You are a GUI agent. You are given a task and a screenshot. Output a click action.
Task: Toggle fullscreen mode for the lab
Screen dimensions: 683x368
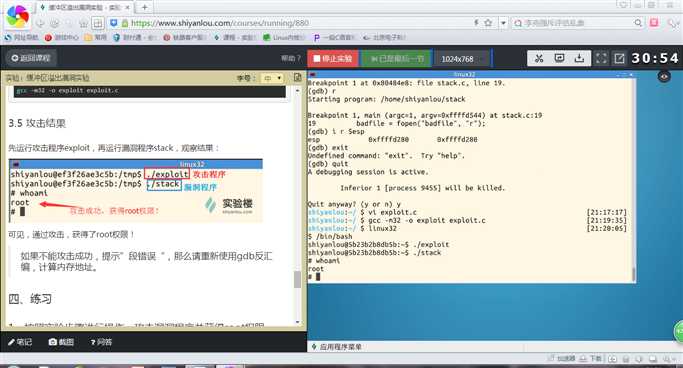click(x=601, y=58)
